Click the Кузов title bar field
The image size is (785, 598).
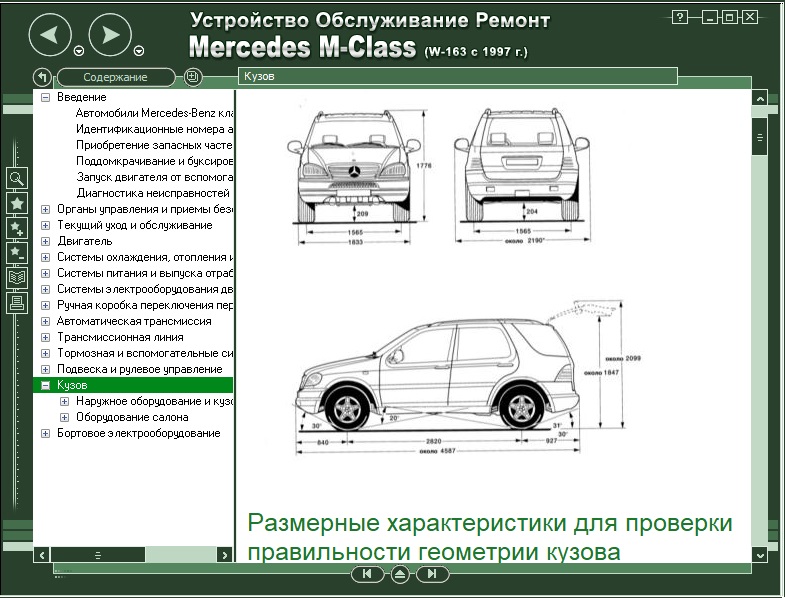[458, 76]
